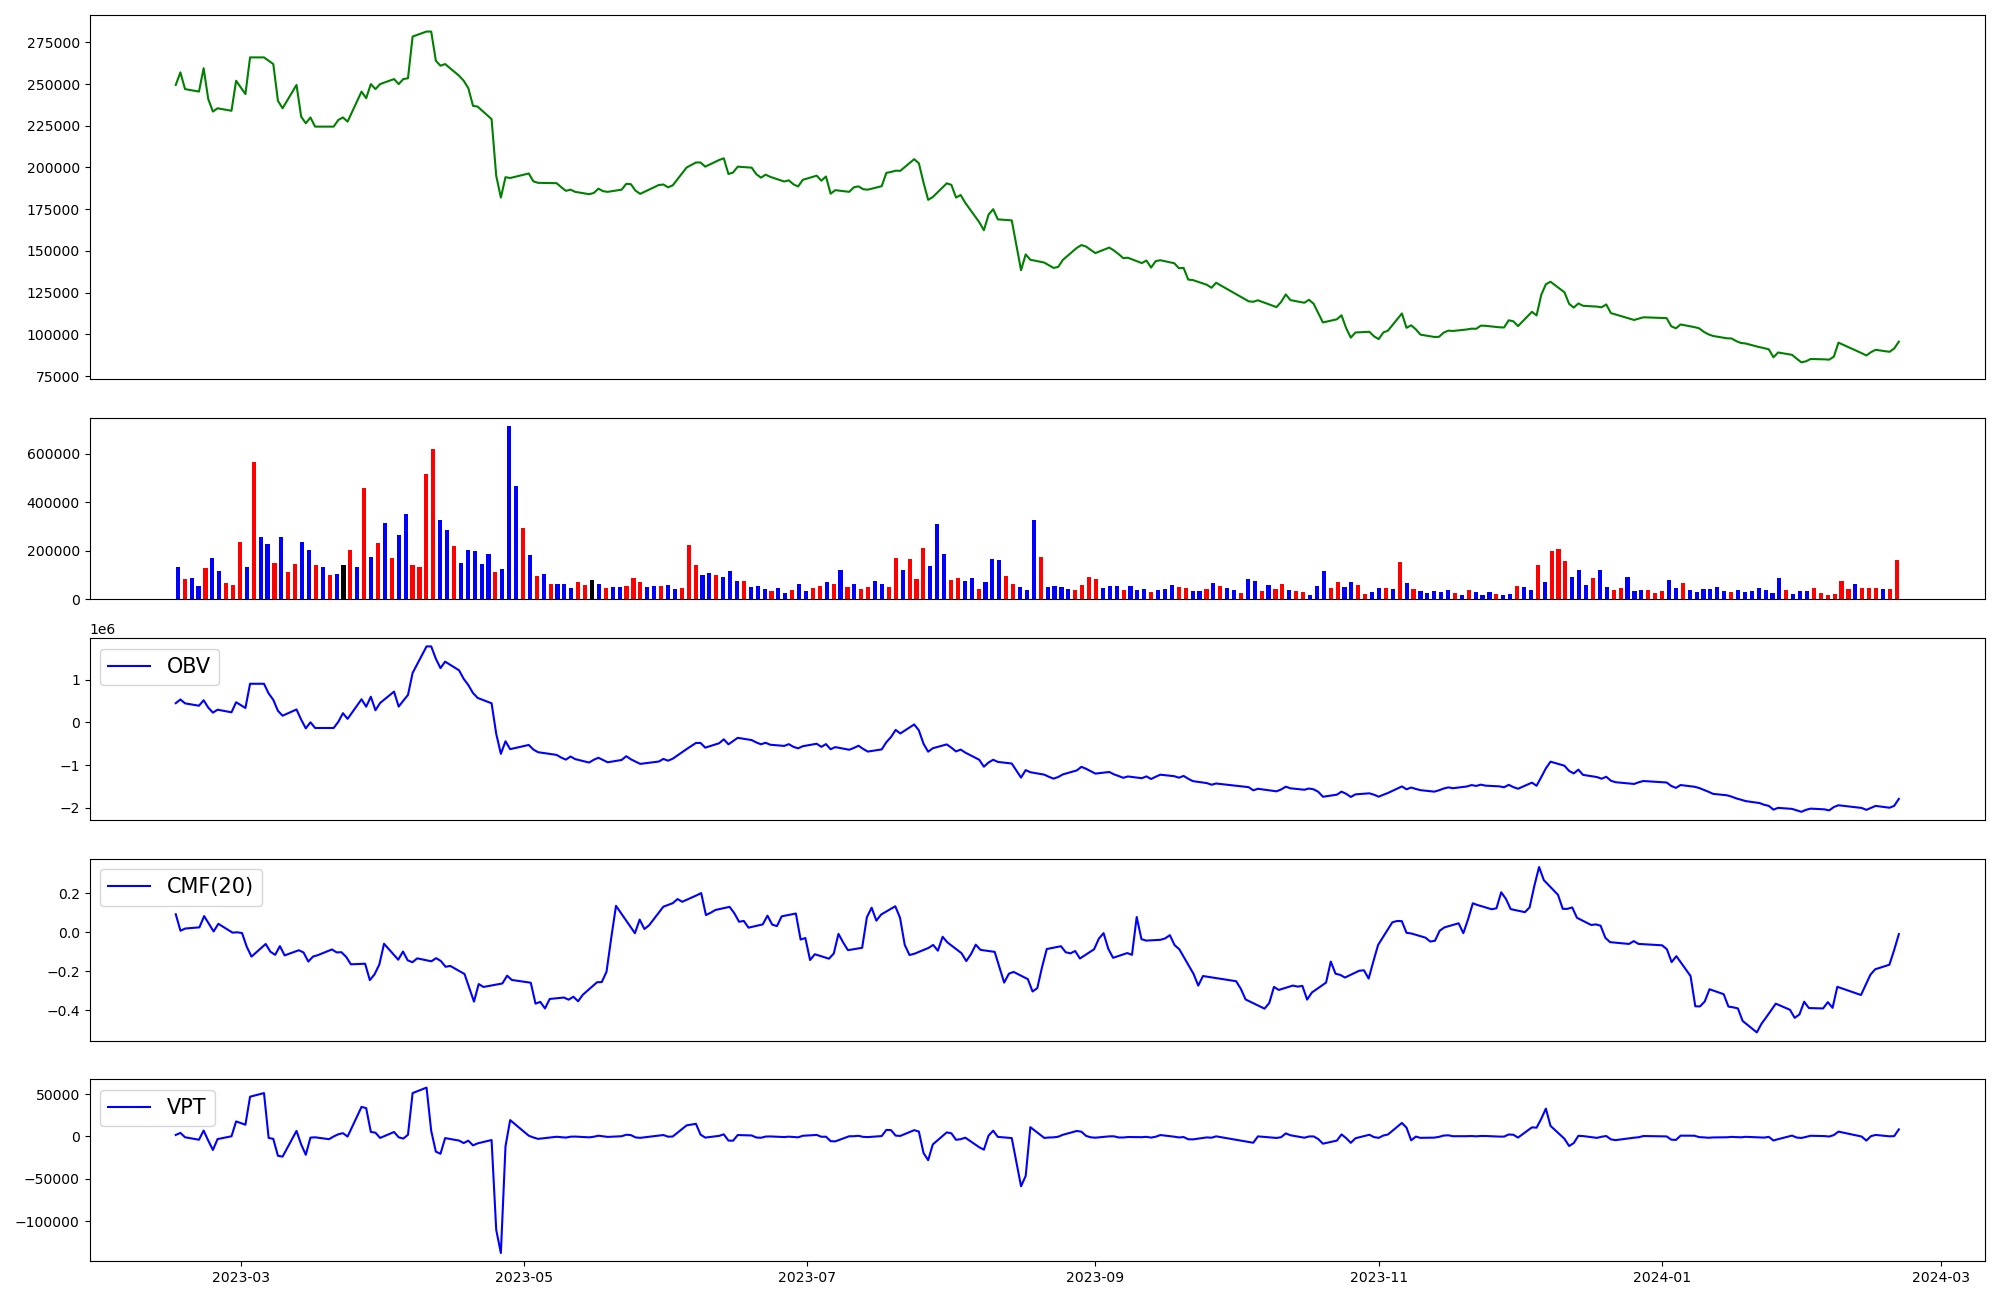
Task: Click the −100000 tick on VPT axis
Action: [x=48, y=1222]
